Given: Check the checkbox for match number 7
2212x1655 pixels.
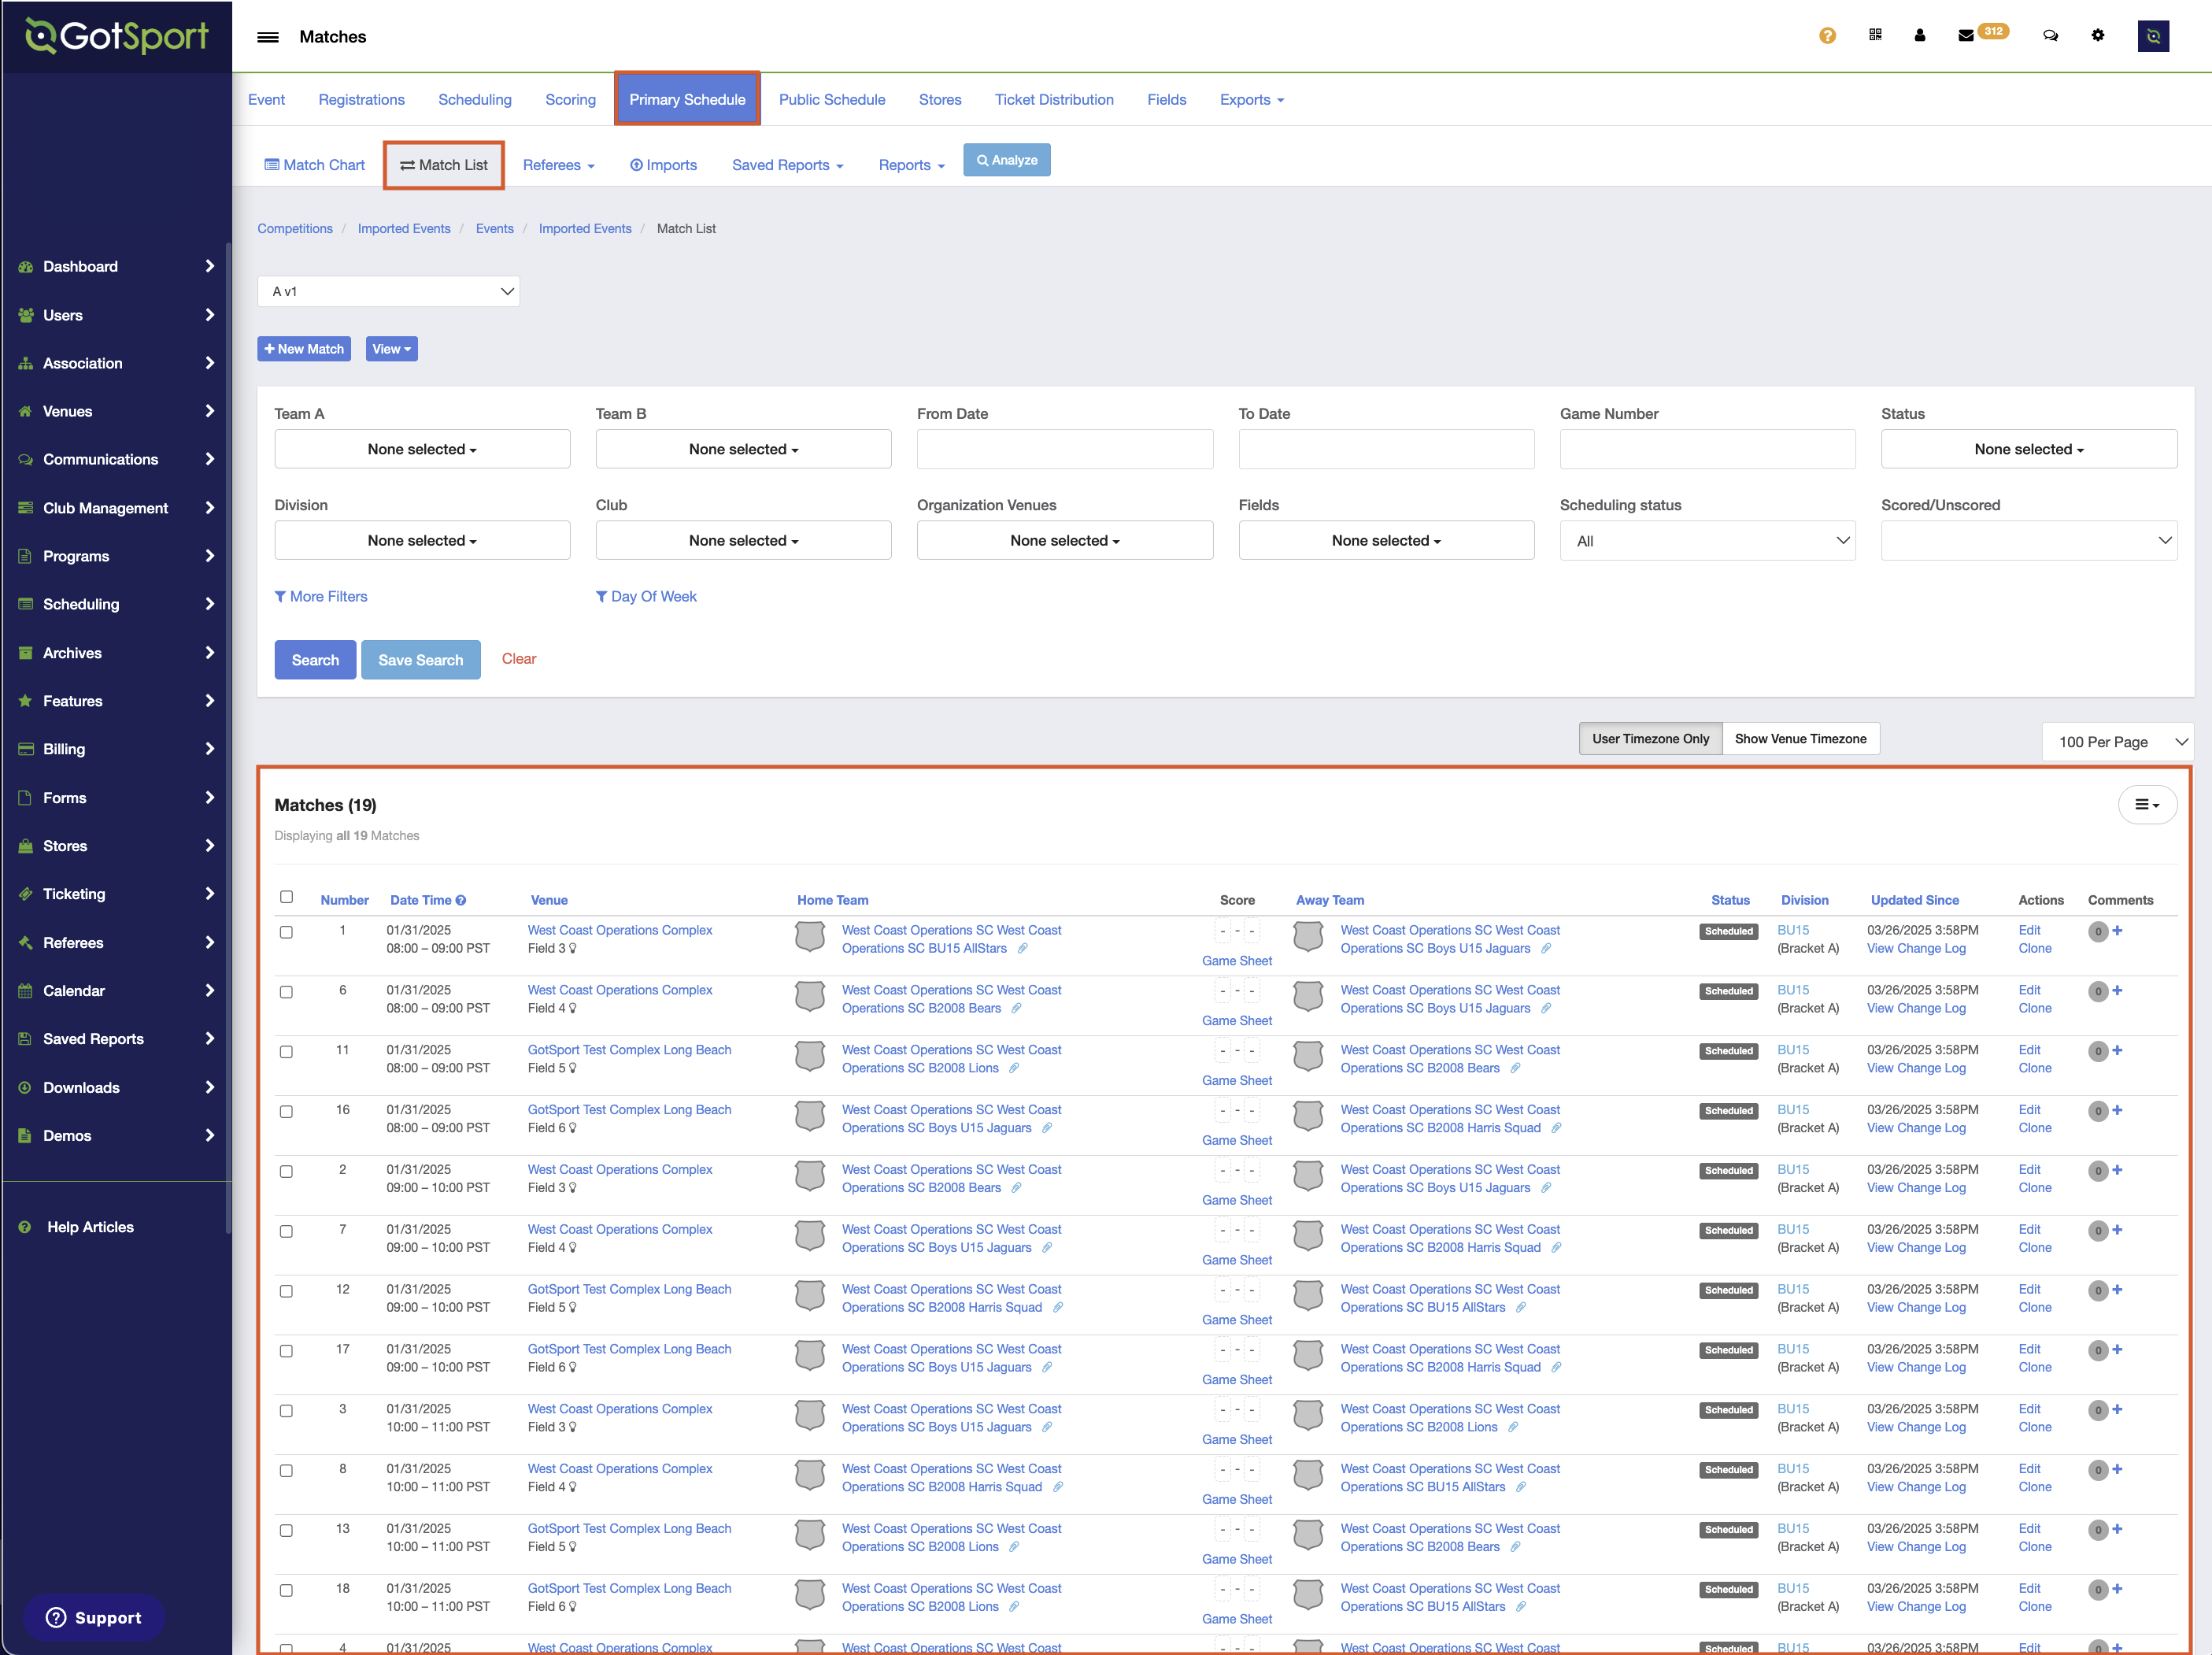Looking at the screenshot, I should pos(286,1231).
